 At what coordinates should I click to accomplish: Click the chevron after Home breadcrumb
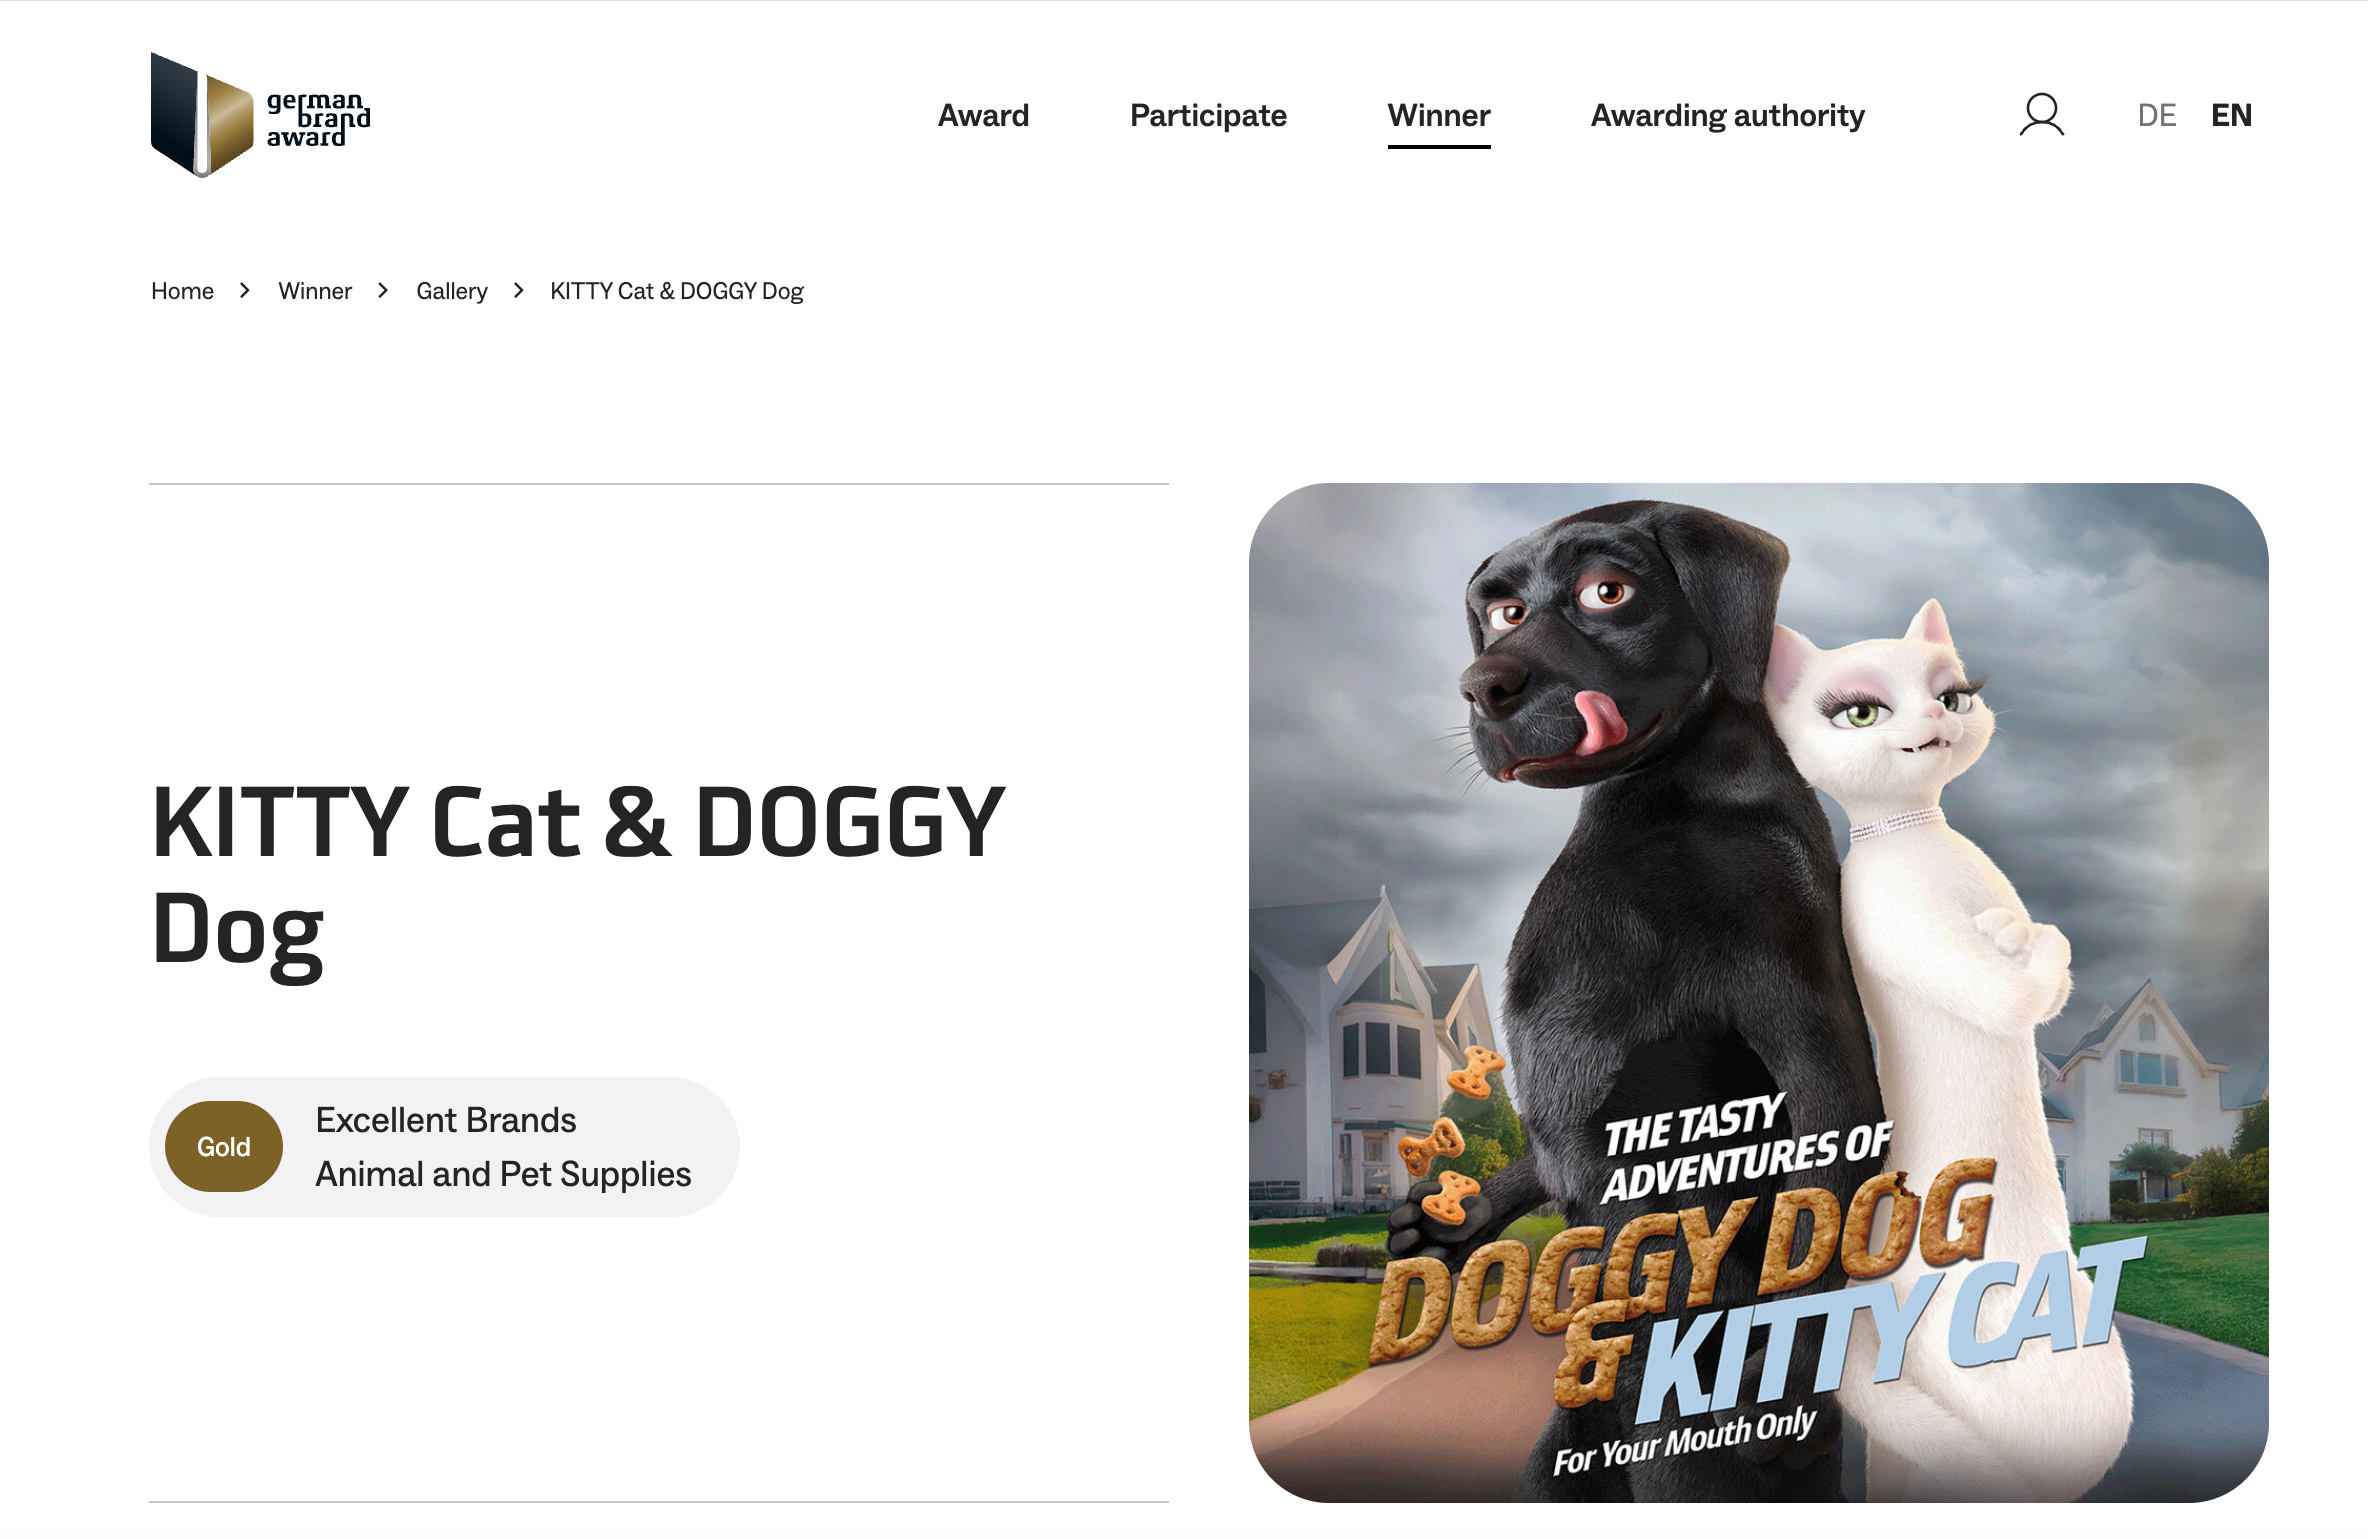pyautogui.click(x=245, y=290)
